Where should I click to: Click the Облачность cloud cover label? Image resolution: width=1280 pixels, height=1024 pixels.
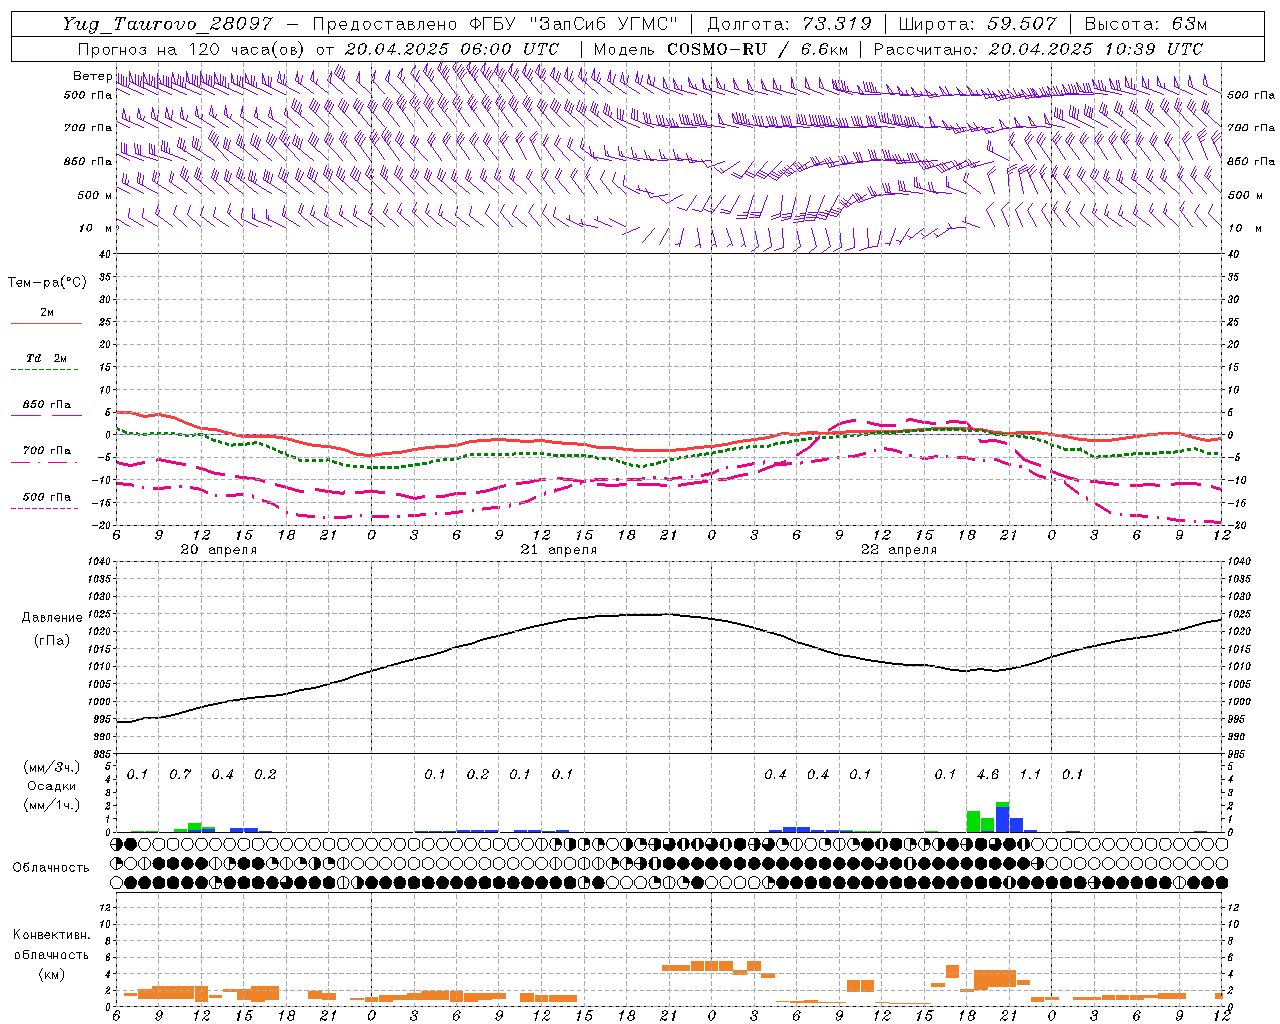pyautogui.click(x=51, y=868)
